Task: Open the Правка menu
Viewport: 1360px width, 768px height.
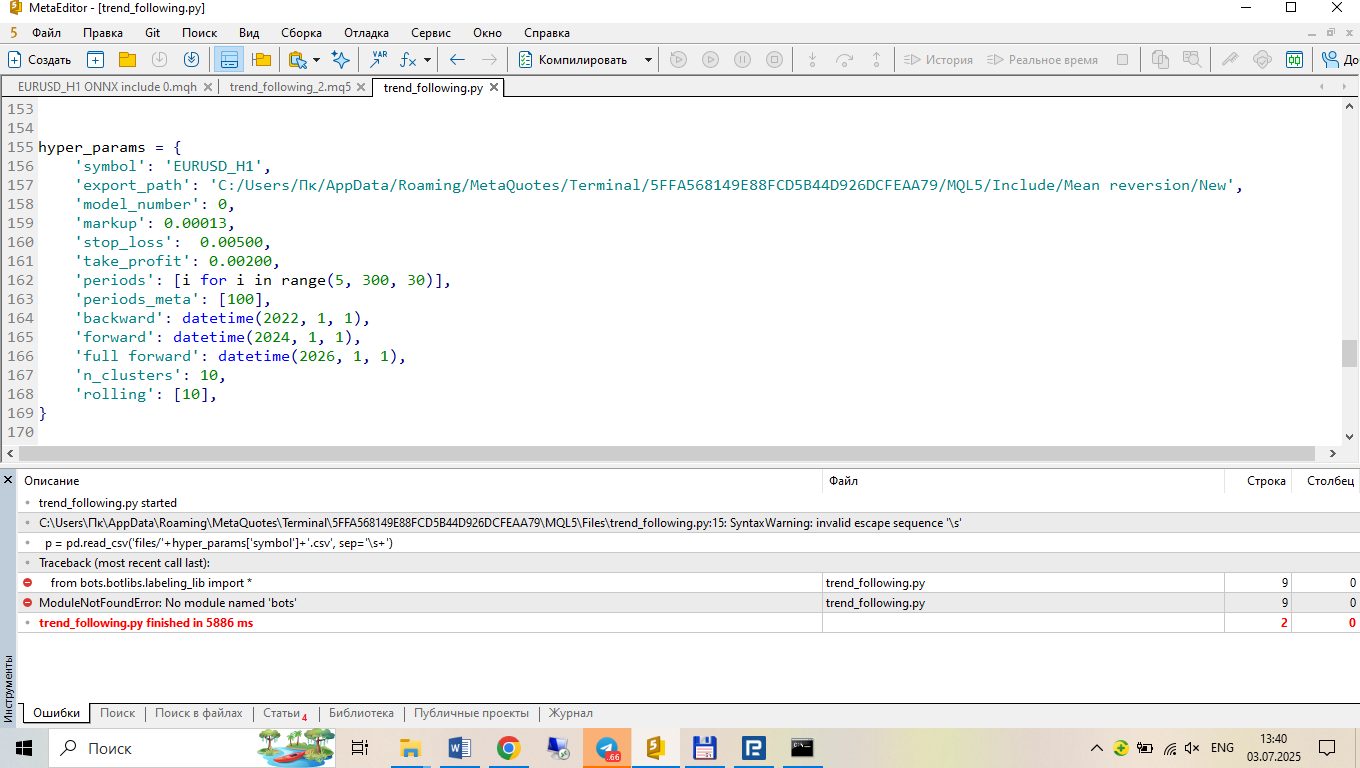Action: (x=103, y=33)
